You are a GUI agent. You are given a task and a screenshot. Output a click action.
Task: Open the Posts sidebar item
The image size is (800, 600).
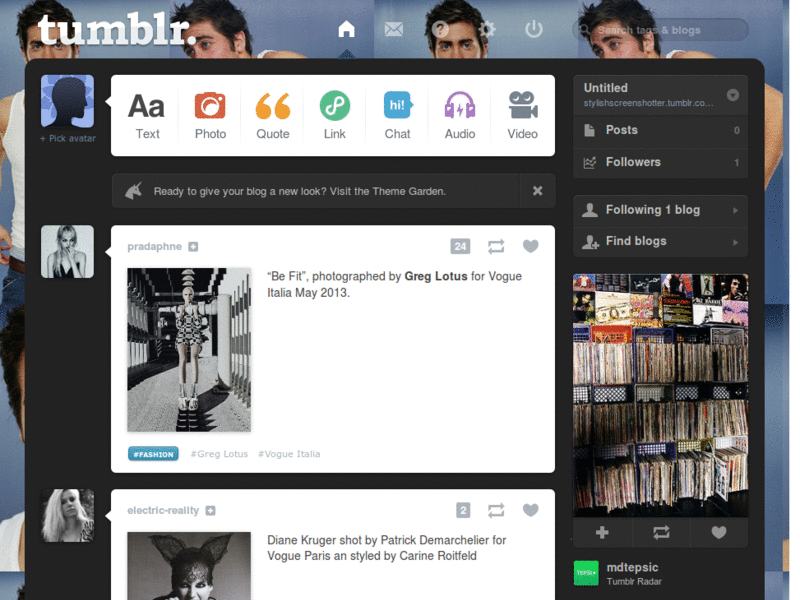[x=660, y=130]
